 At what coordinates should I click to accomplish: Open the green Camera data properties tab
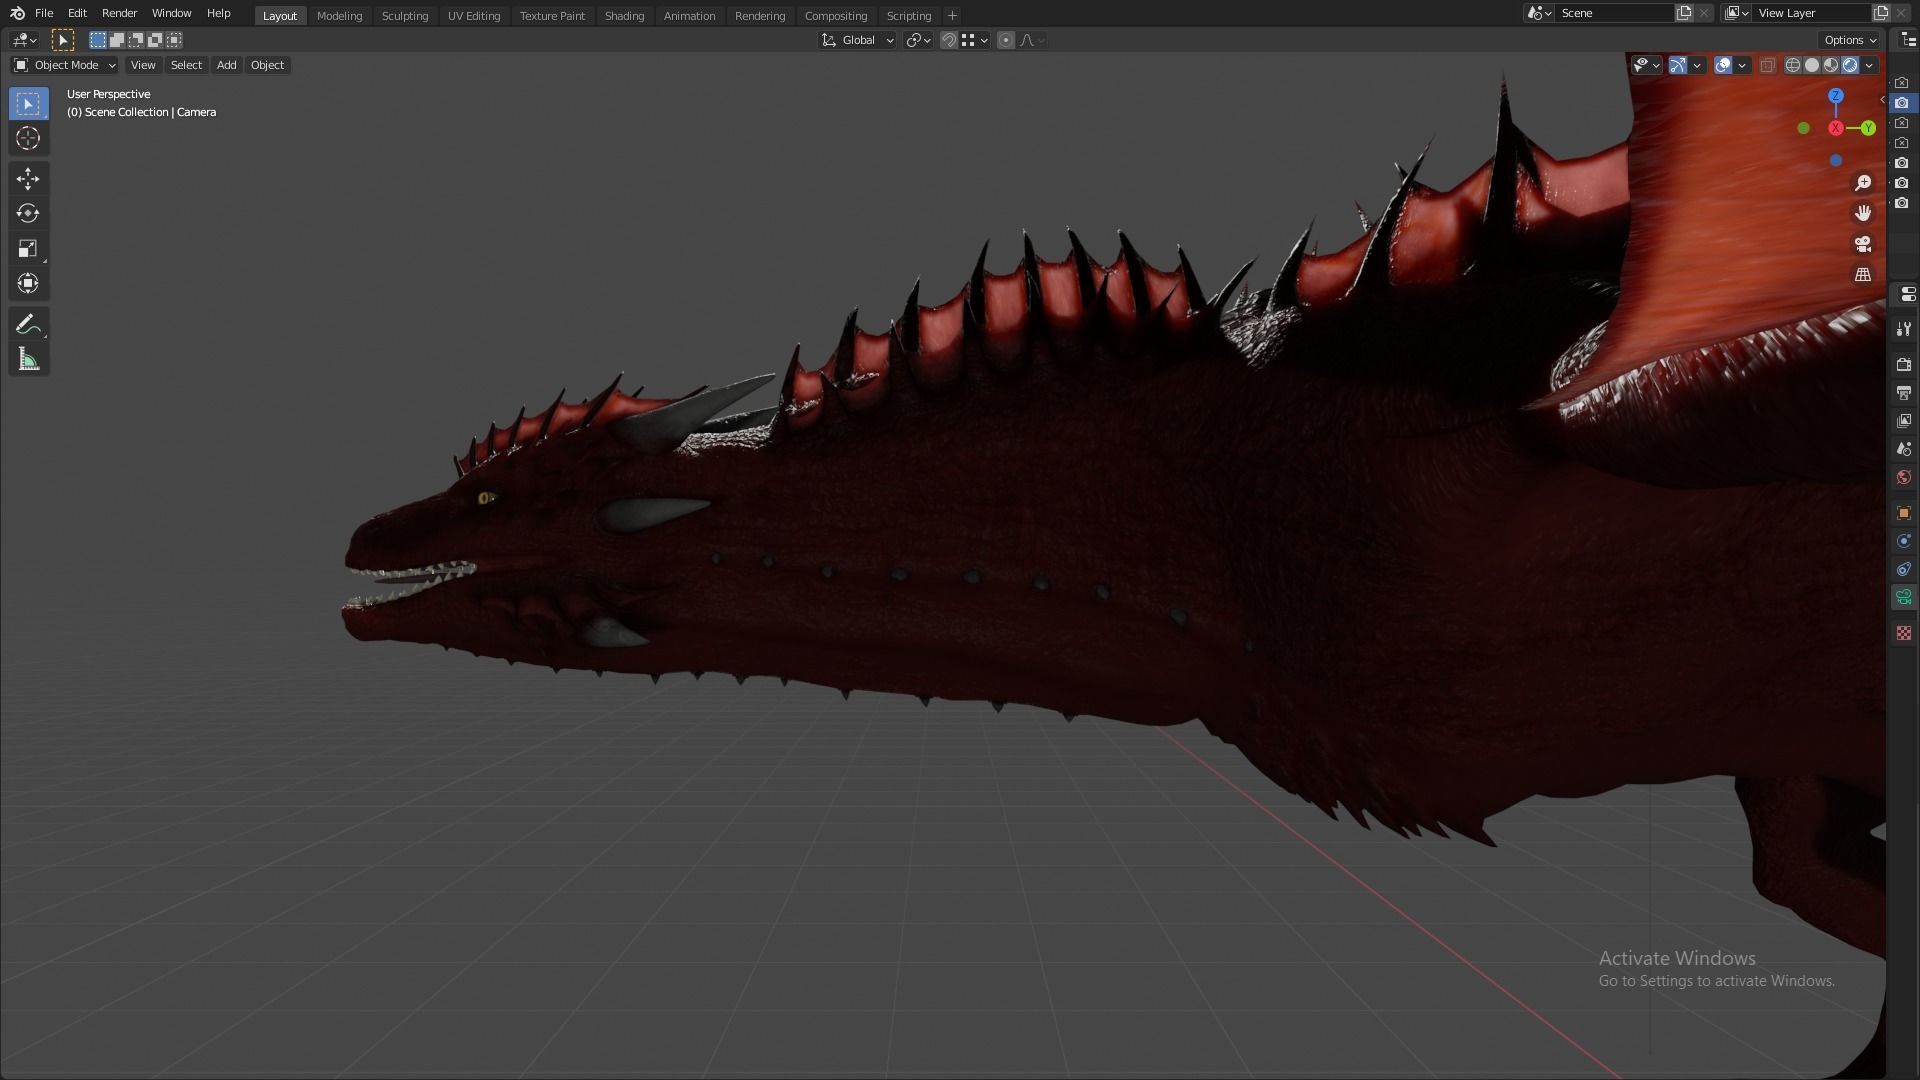point(1904,597)
